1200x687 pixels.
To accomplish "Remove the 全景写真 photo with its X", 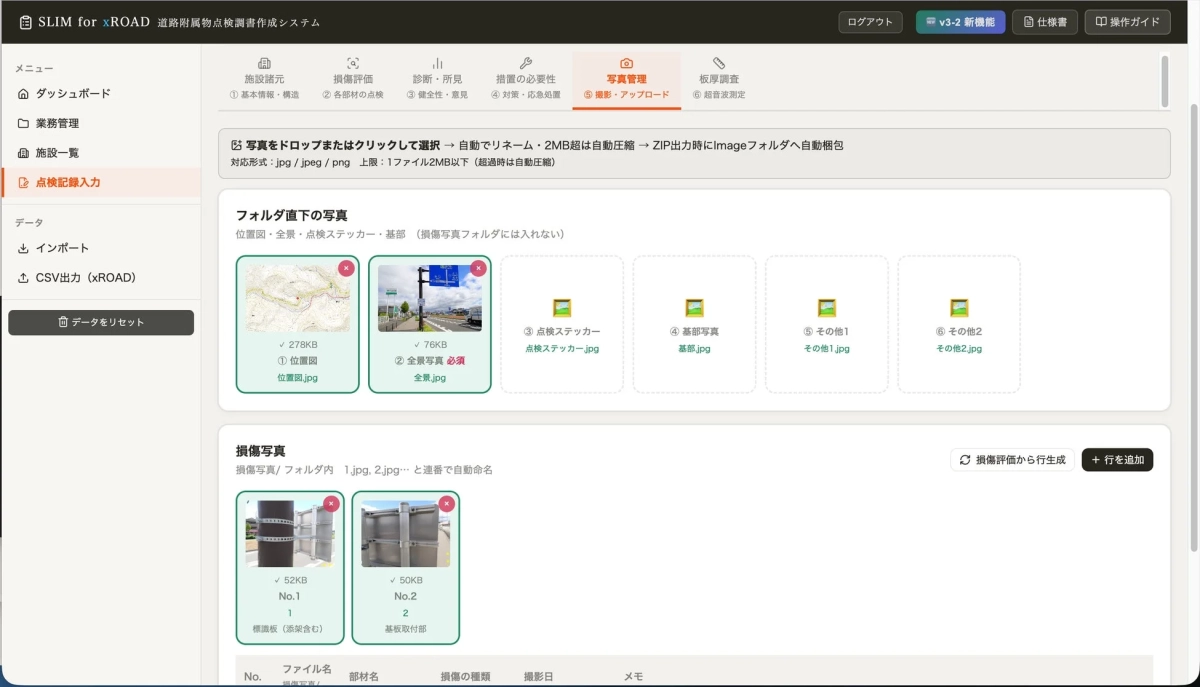I will (478, 268).
